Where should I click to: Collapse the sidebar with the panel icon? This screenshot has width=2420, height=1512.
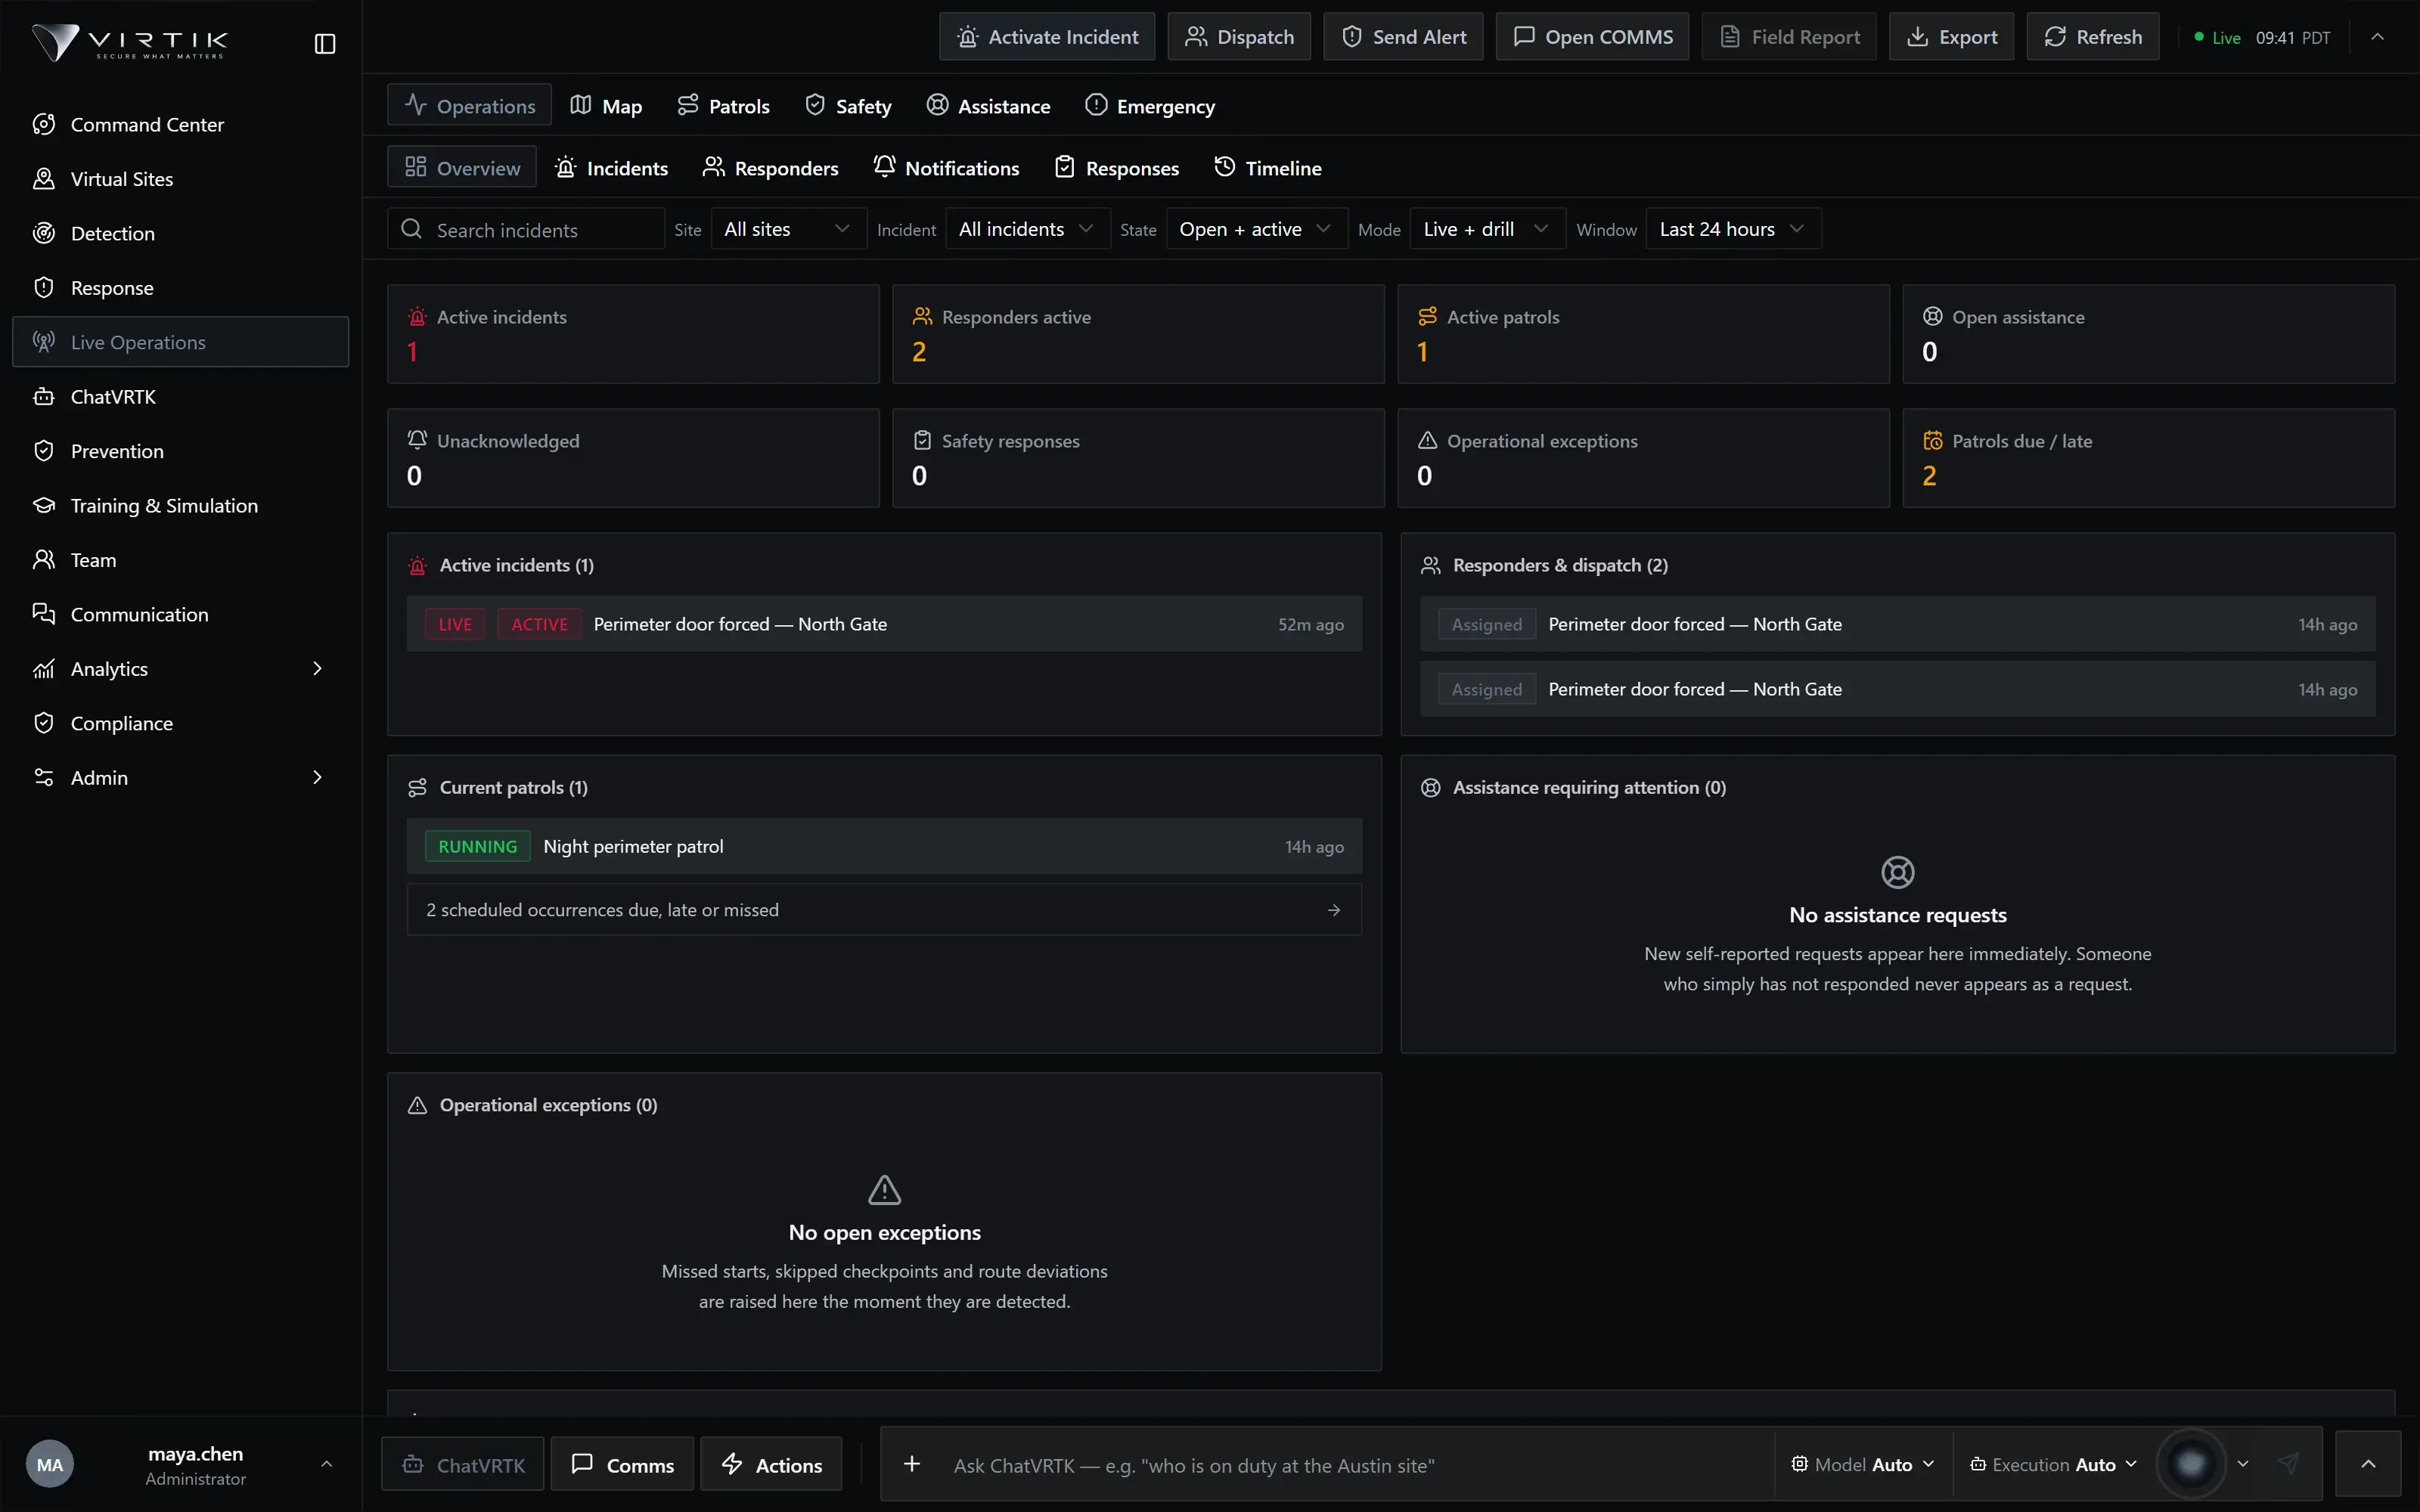(325, 43)
